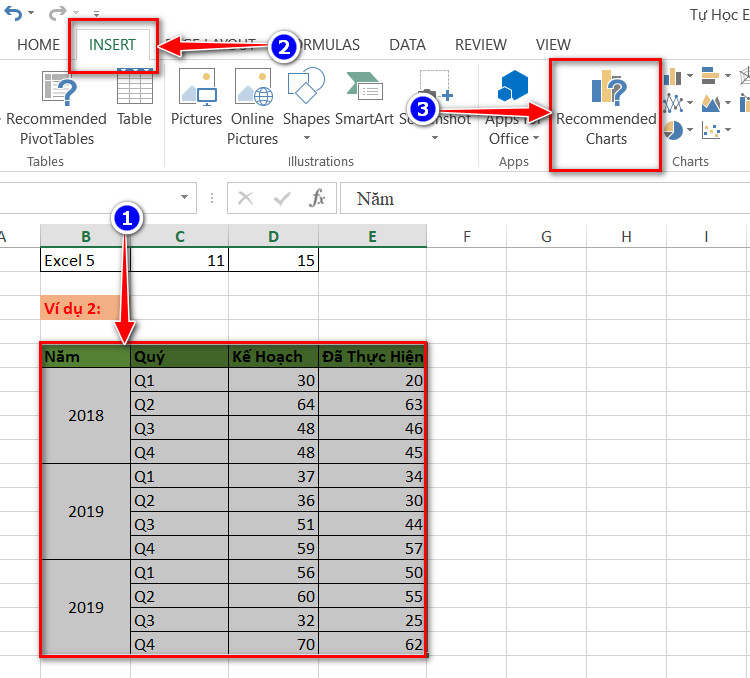Select the Đã Thực Hiện cell with value 57
750x678 pixels.
coord(372,548)
